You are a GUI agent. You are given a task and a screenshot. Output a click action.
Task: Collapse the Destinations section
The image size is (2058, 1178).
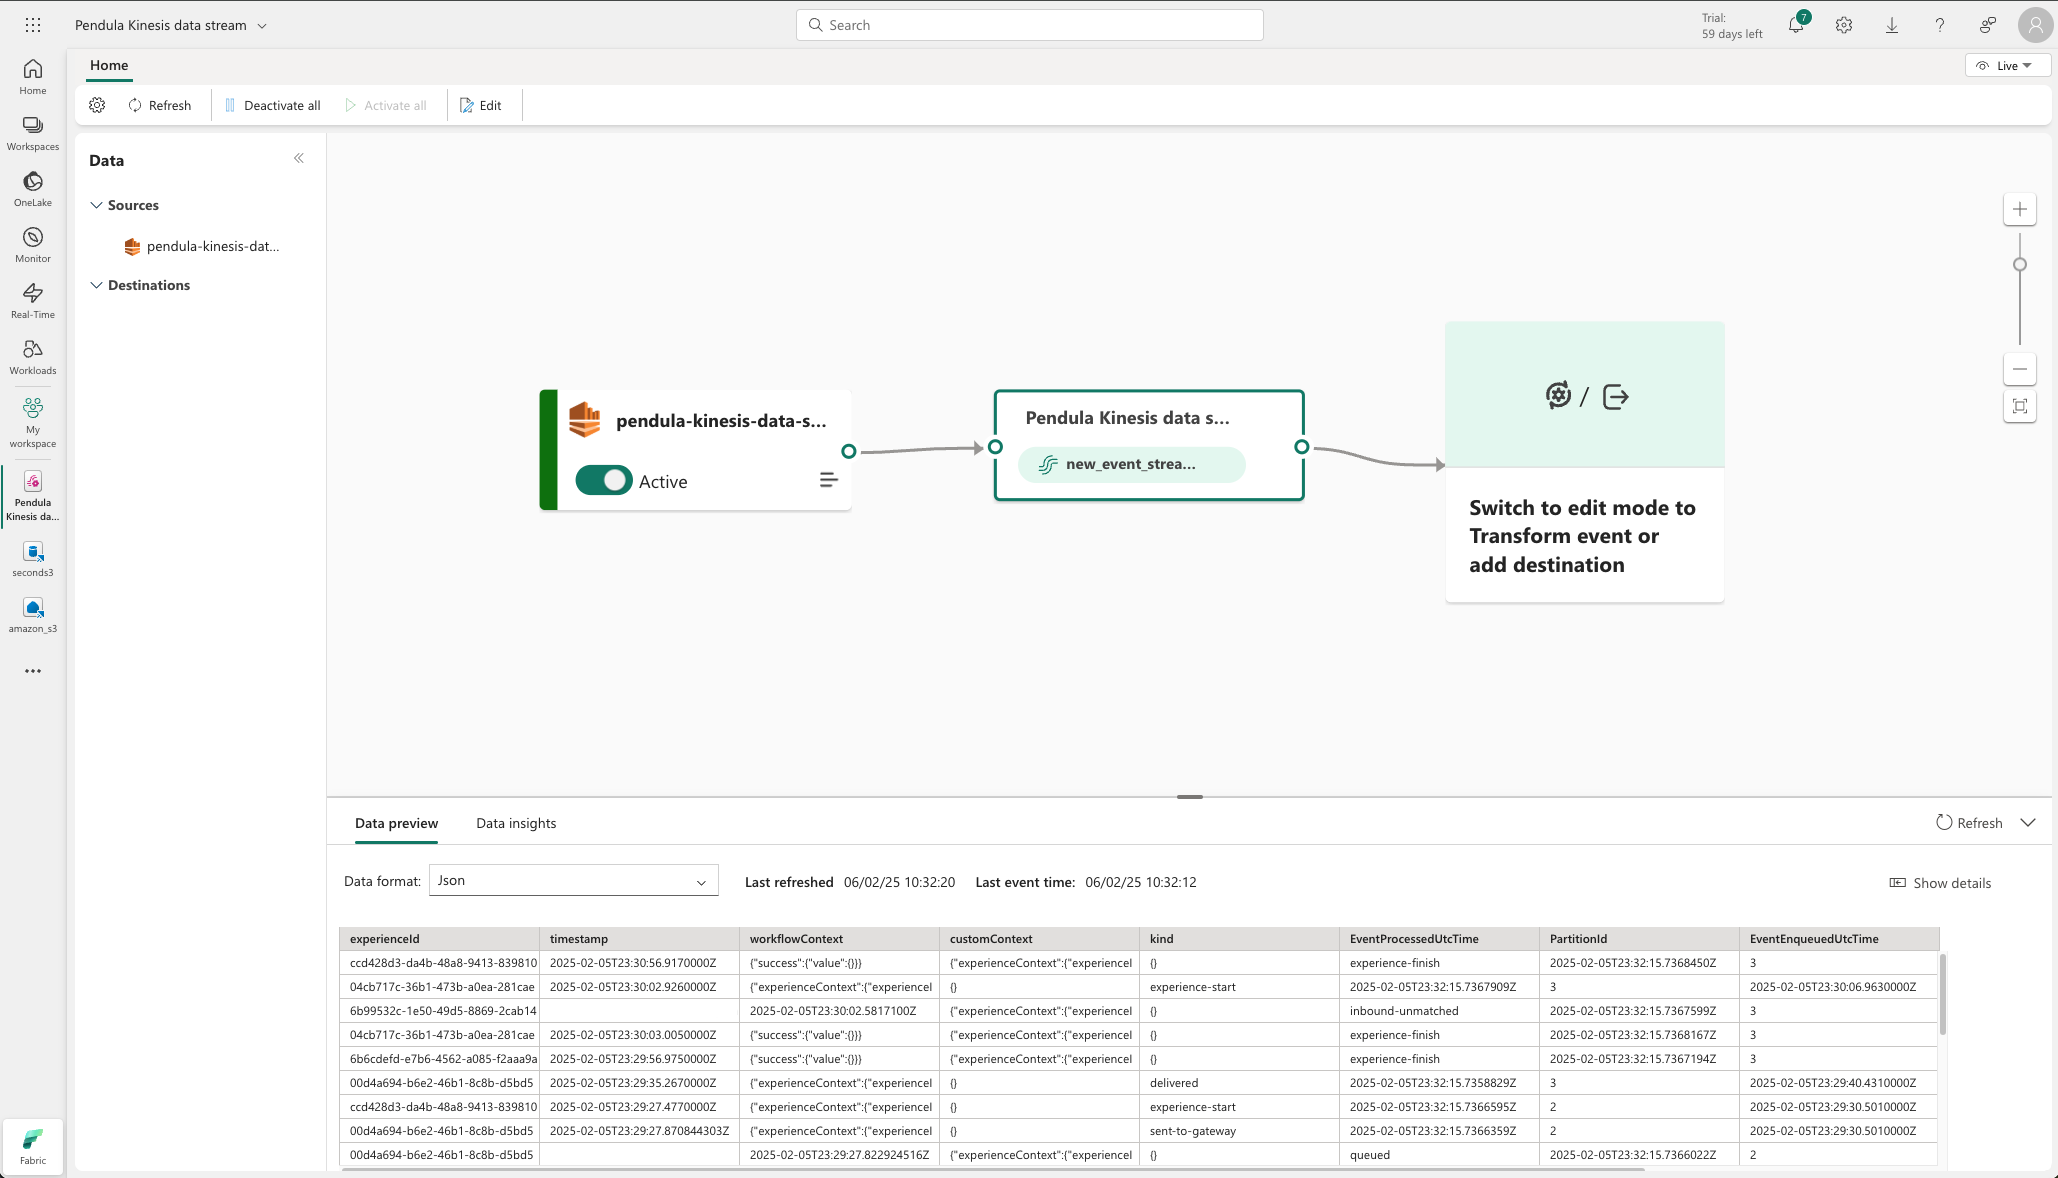[x=96, y=285]
